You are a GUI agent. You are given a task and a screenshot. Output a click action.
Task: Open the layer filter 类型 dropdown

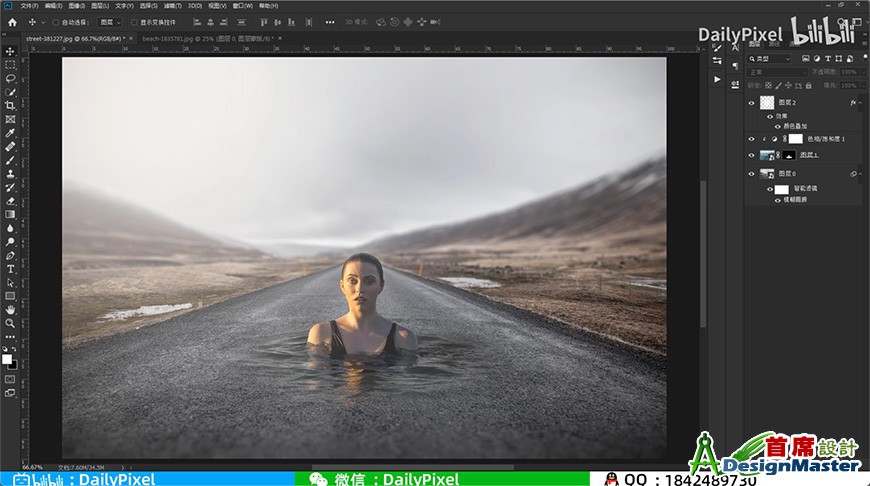pyautogui.click(x=768, y=58)
